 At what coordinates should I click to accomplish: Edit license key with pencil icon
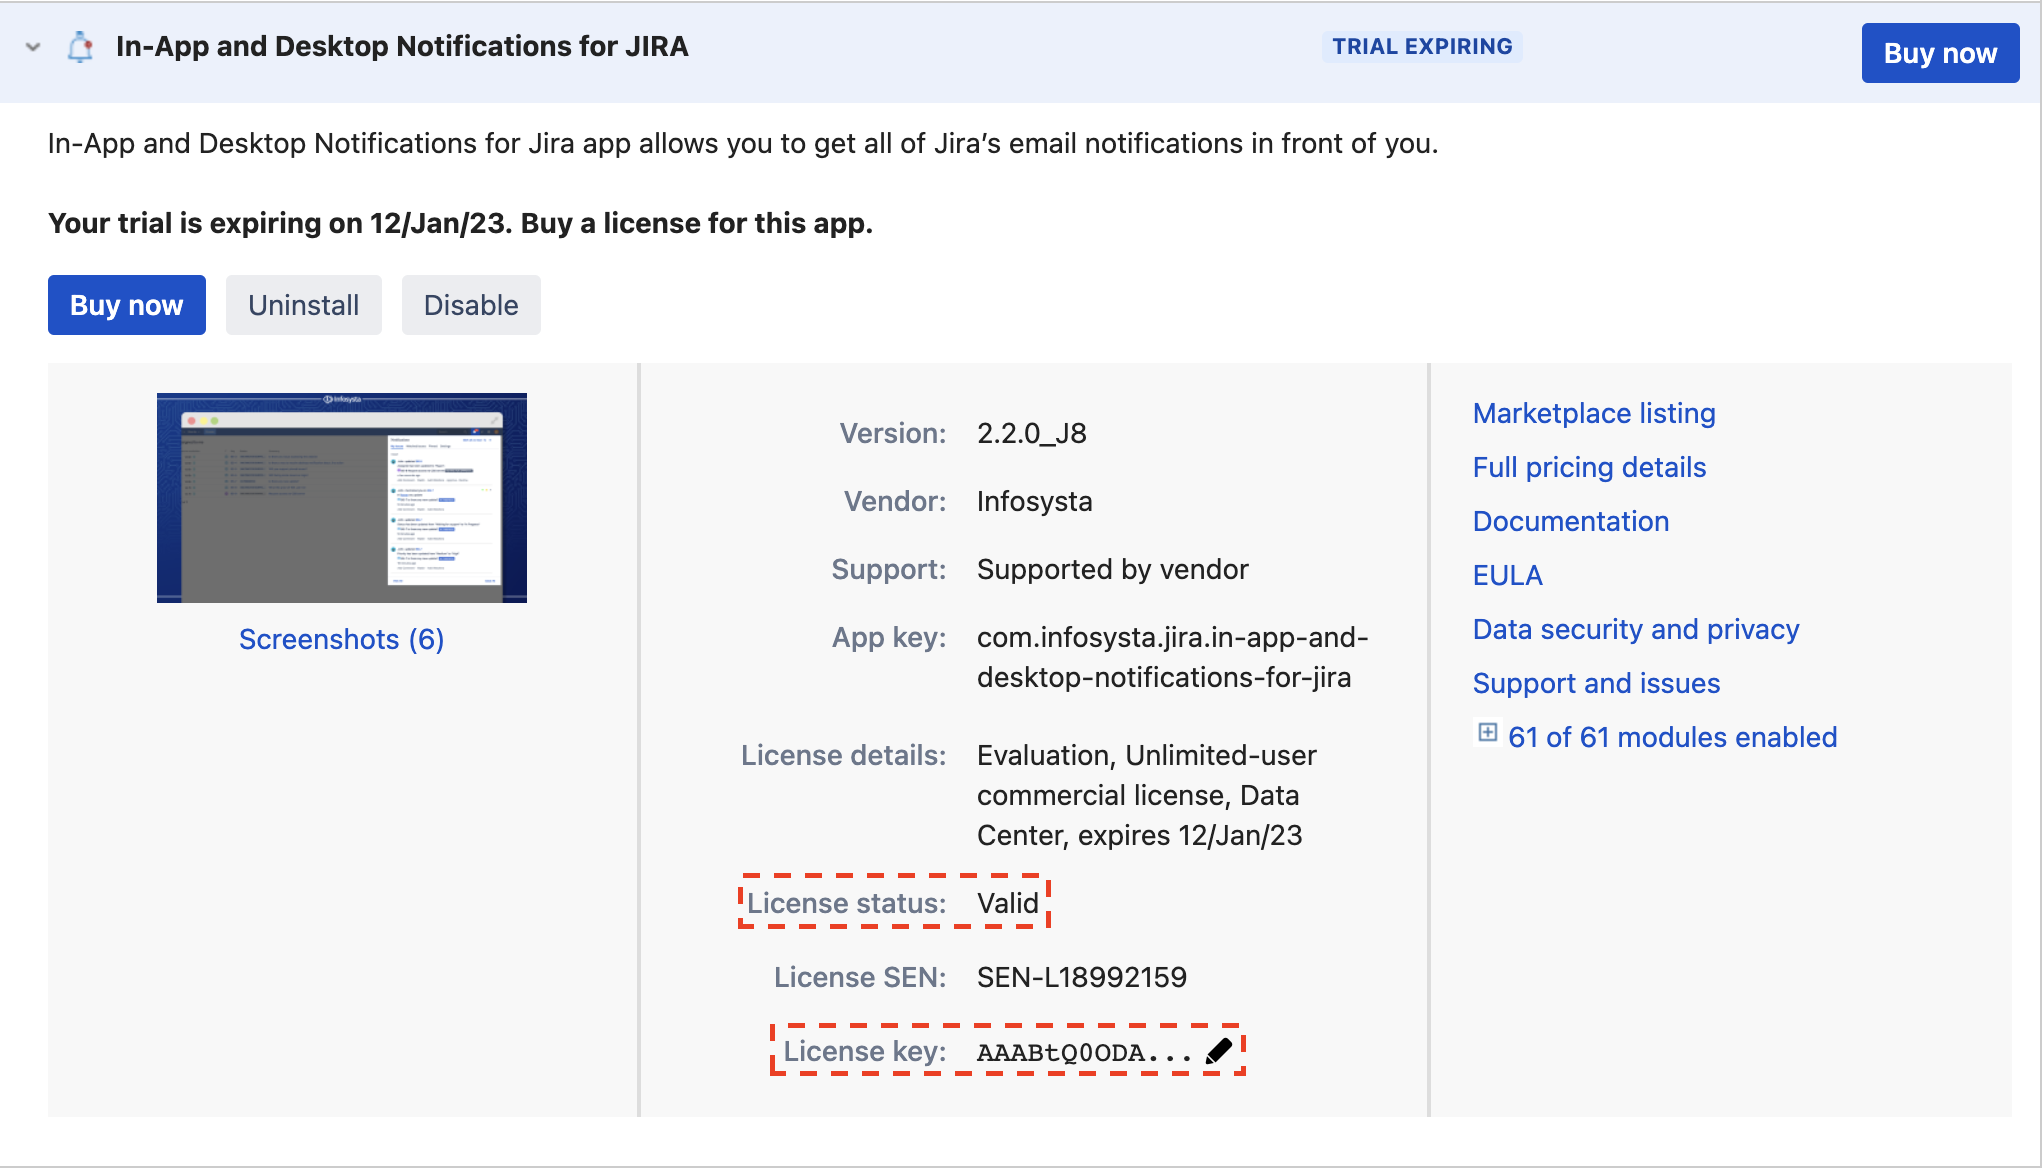1219,1051
